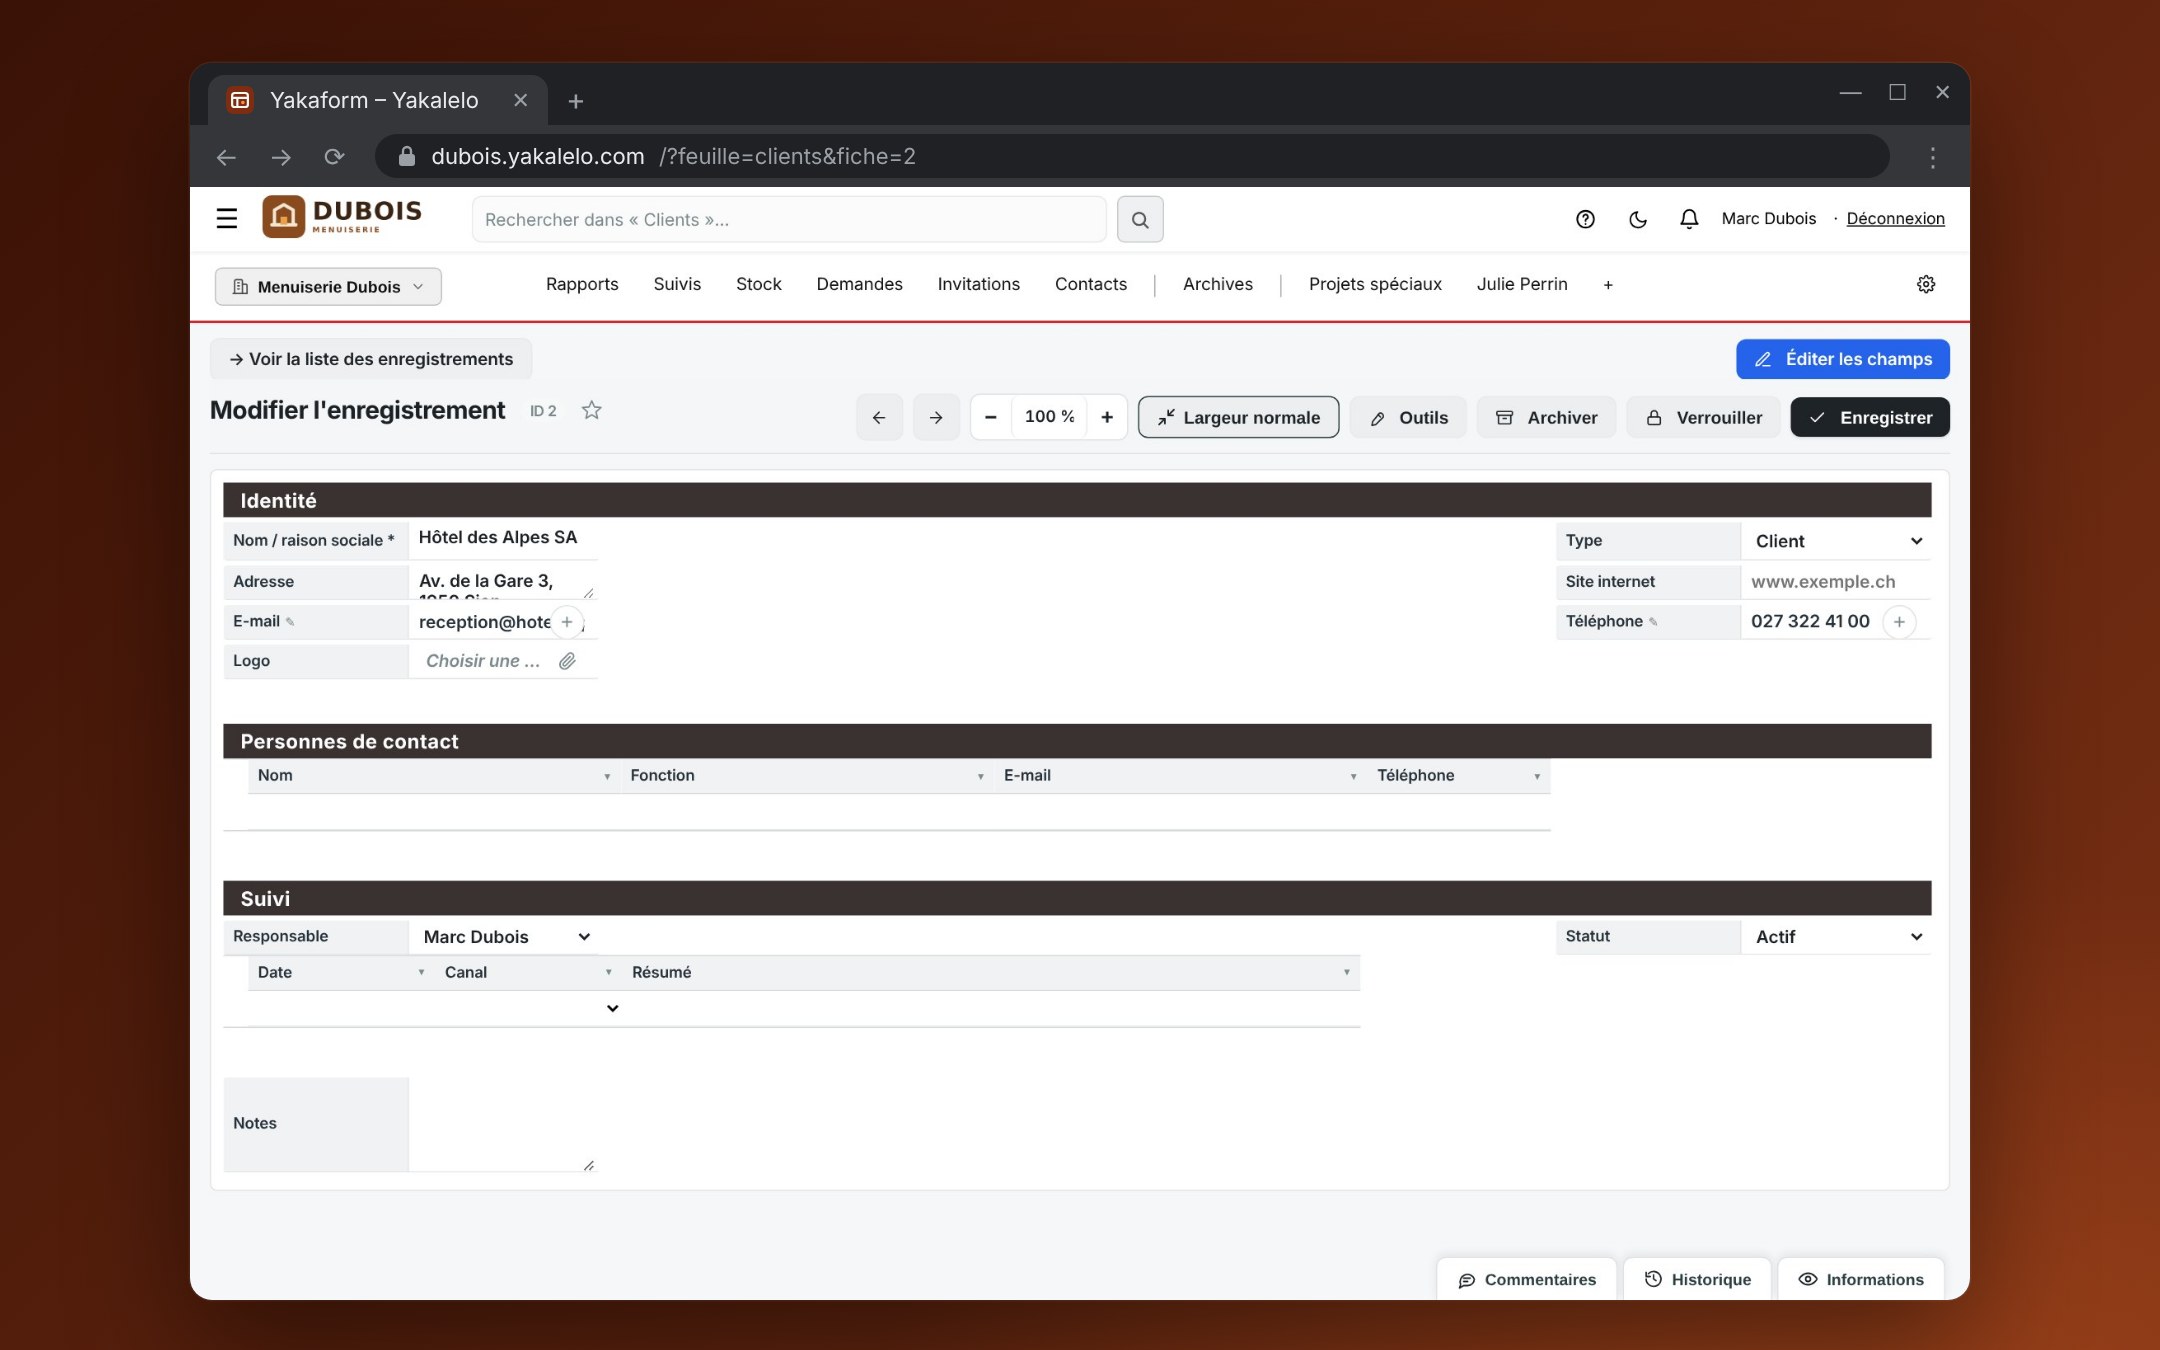This screenshot has height=1350, width=2160.
Task: Open the help question-mark icon
Action: point(1585,219)
